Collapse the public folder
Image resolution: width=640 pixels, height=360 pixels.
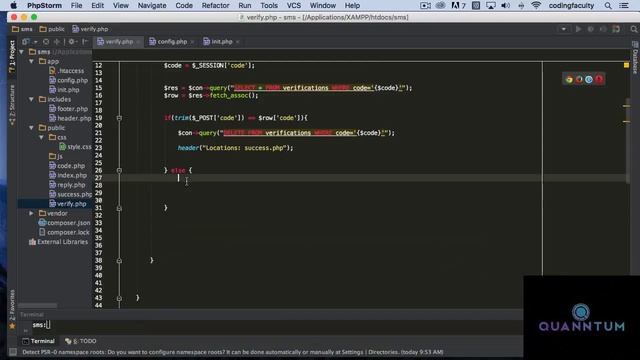[31, 128]
